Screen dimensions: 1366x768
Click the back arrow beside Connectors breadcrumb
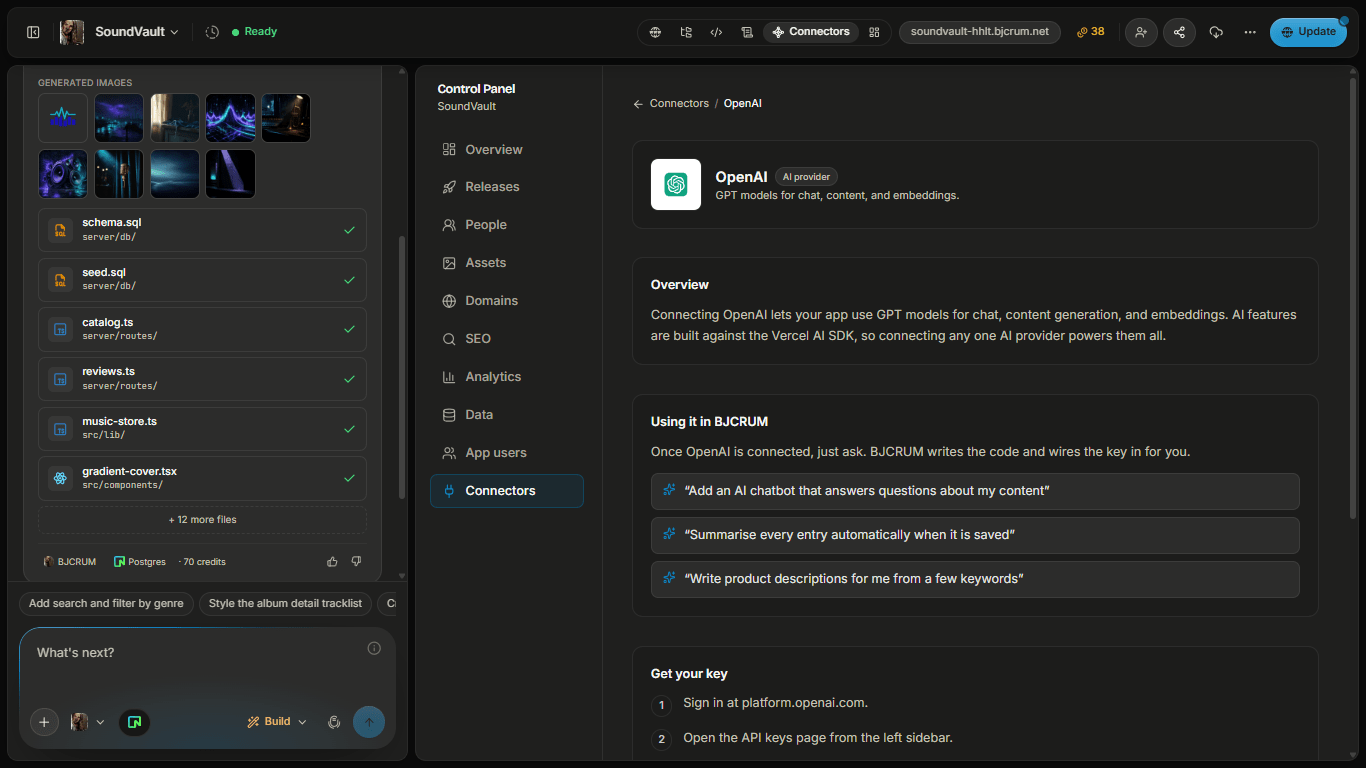(638, 104)
